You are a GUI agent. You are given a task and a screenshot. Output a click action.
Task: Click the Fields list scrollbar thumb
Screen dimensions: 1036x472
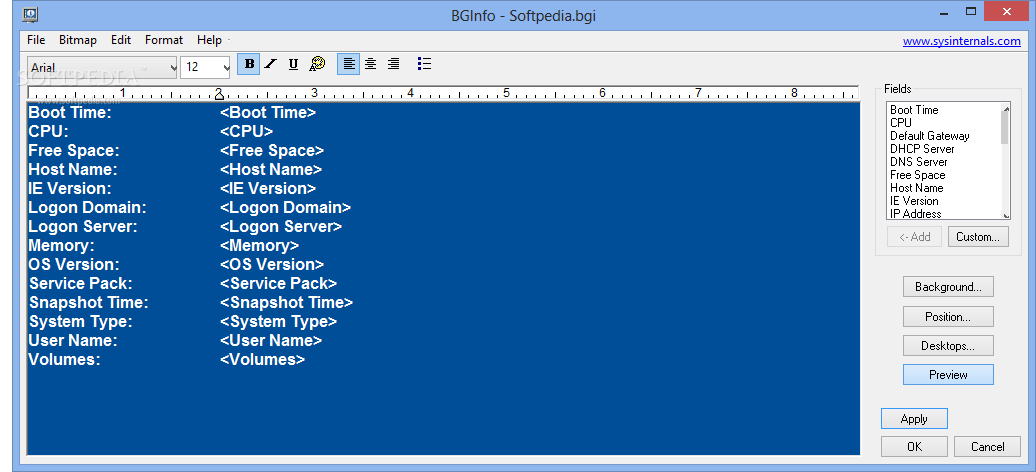(1006, 128)
